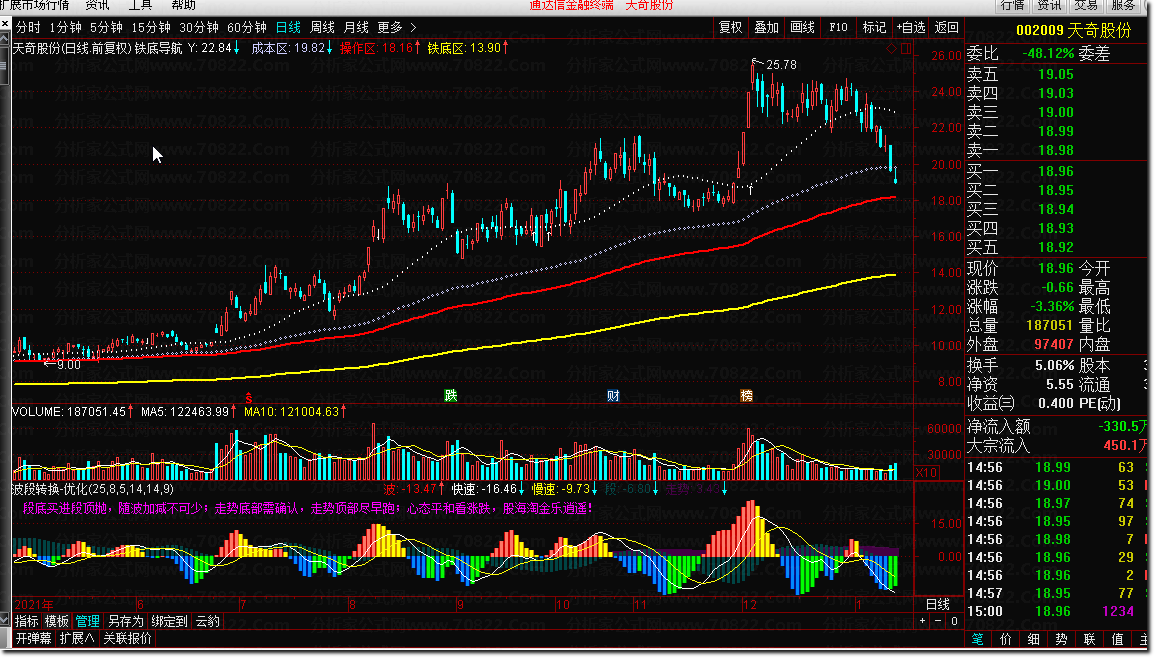Open the 工具 menu
Viewport: 1156px width, 658px height.
pos(140,5)
